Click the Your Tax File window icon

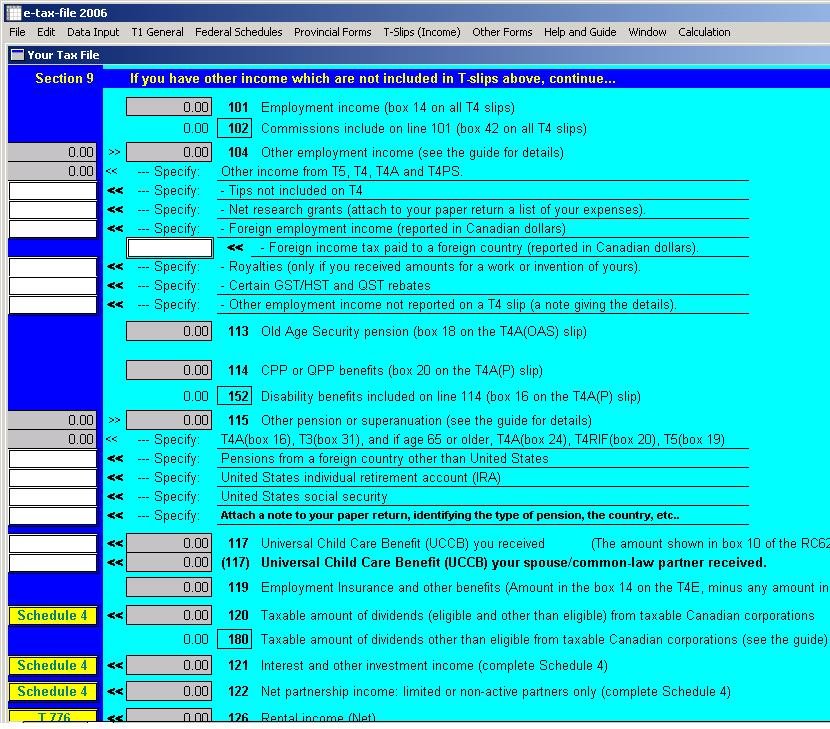[x=17, y=55]
